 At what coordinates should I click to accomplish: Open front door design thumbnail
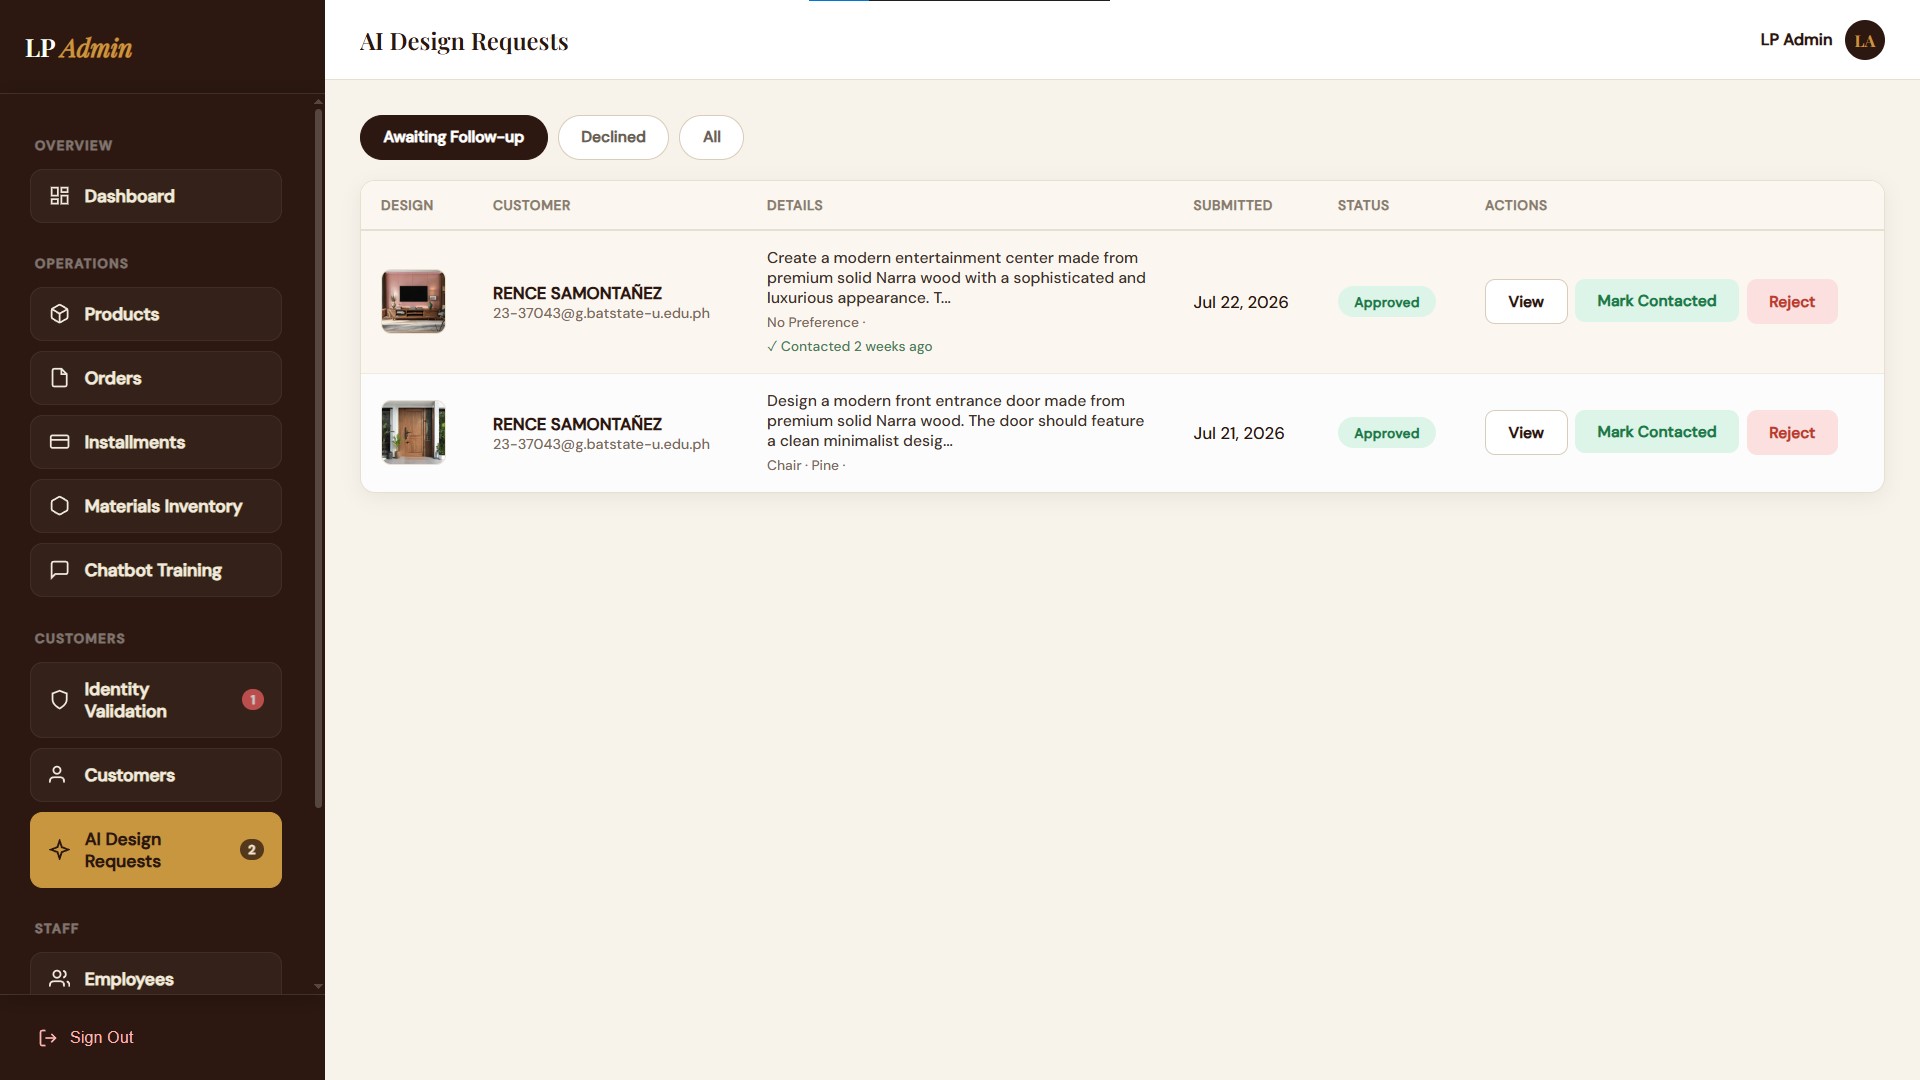pyautogui.click(x=413, y=432)
